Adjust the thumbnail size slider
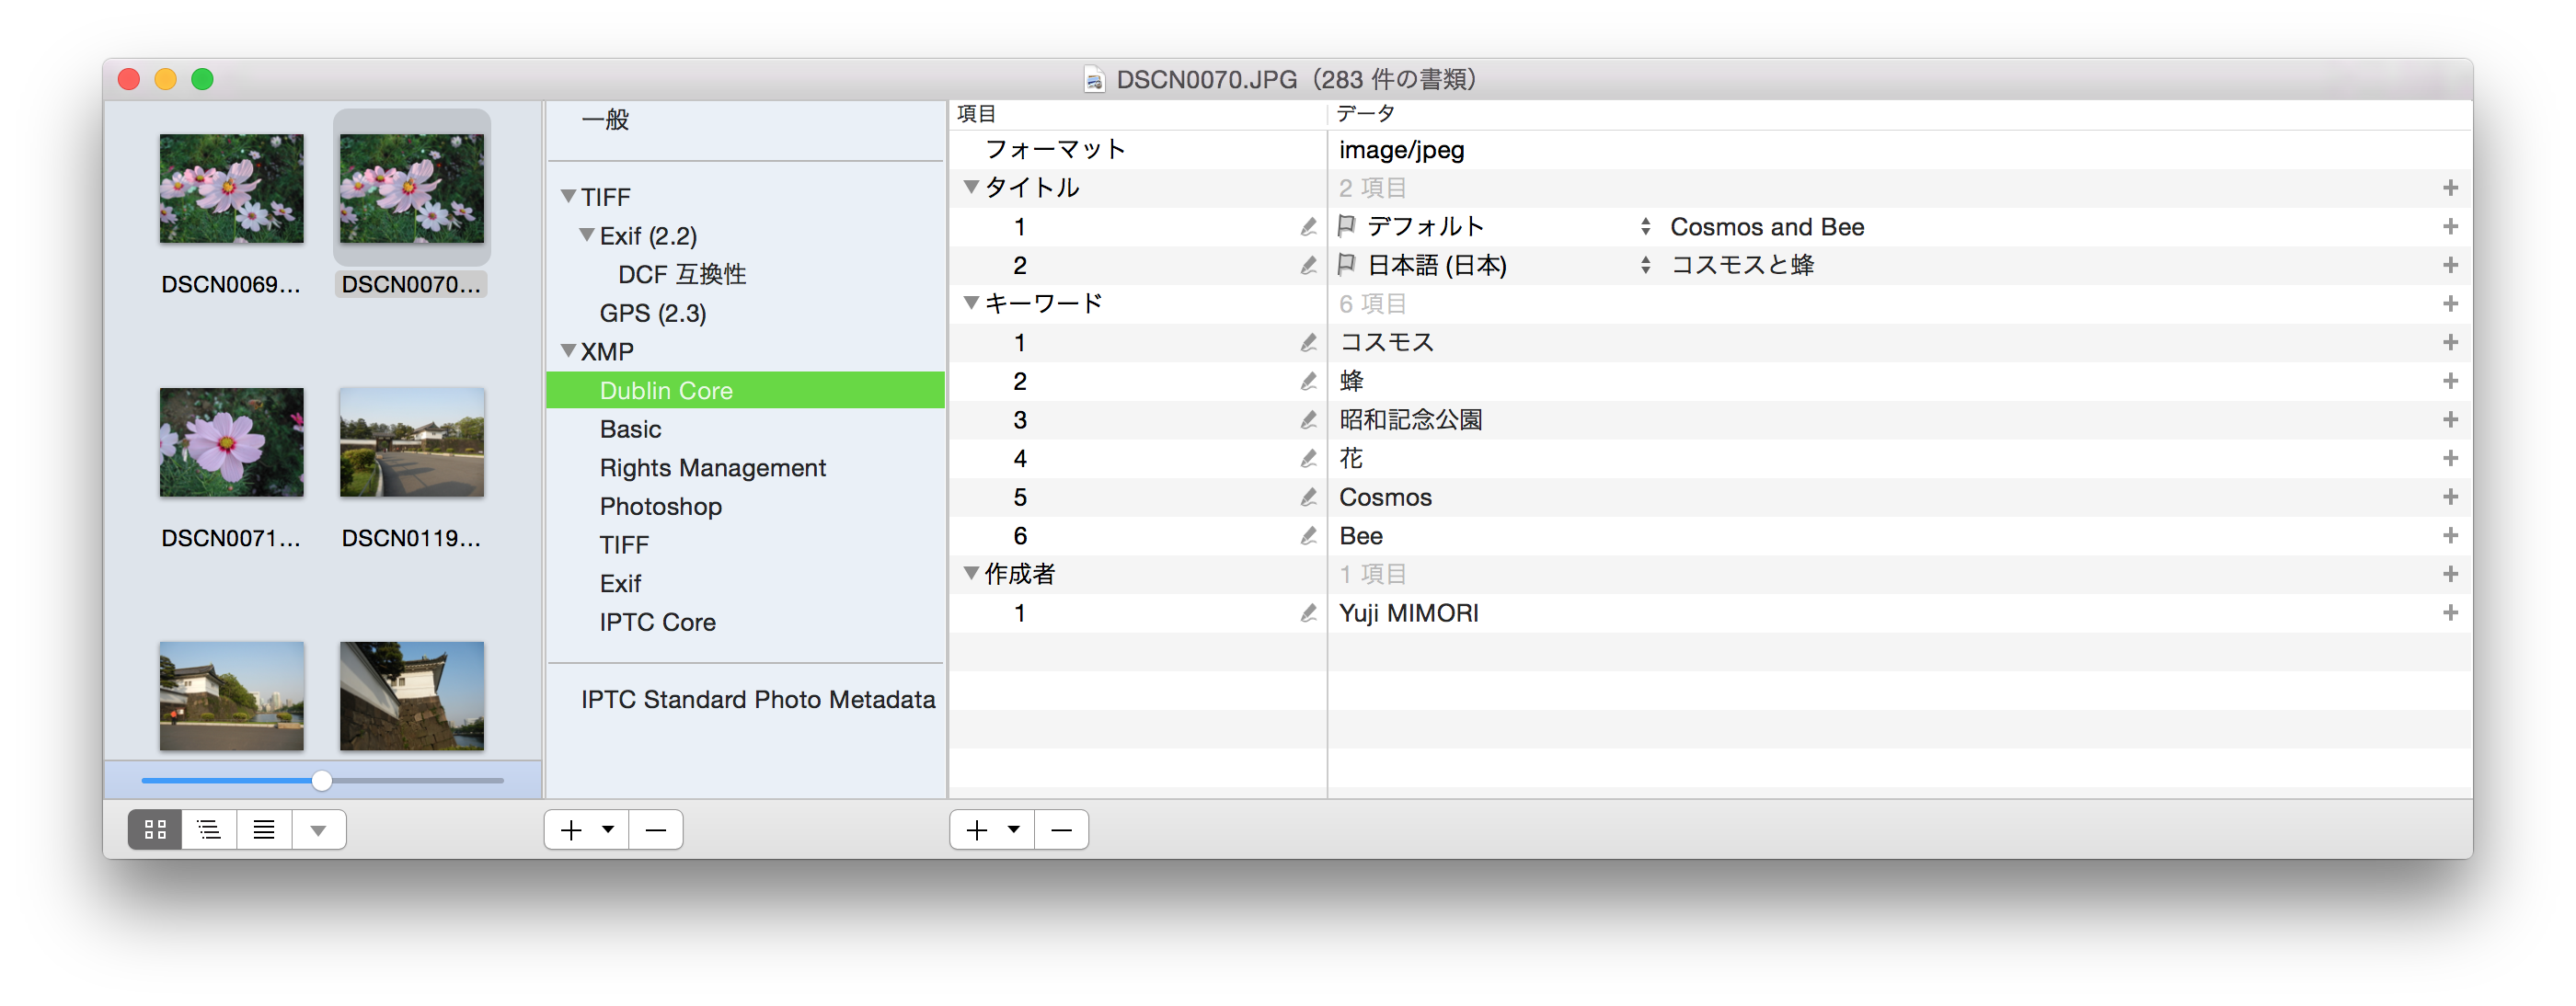 [321, 781]
